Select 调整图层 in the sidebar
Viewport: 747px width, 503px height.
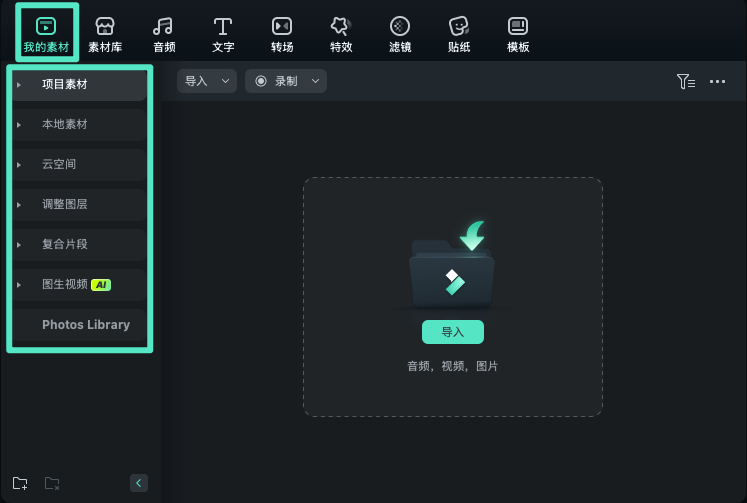click(80, 205)
